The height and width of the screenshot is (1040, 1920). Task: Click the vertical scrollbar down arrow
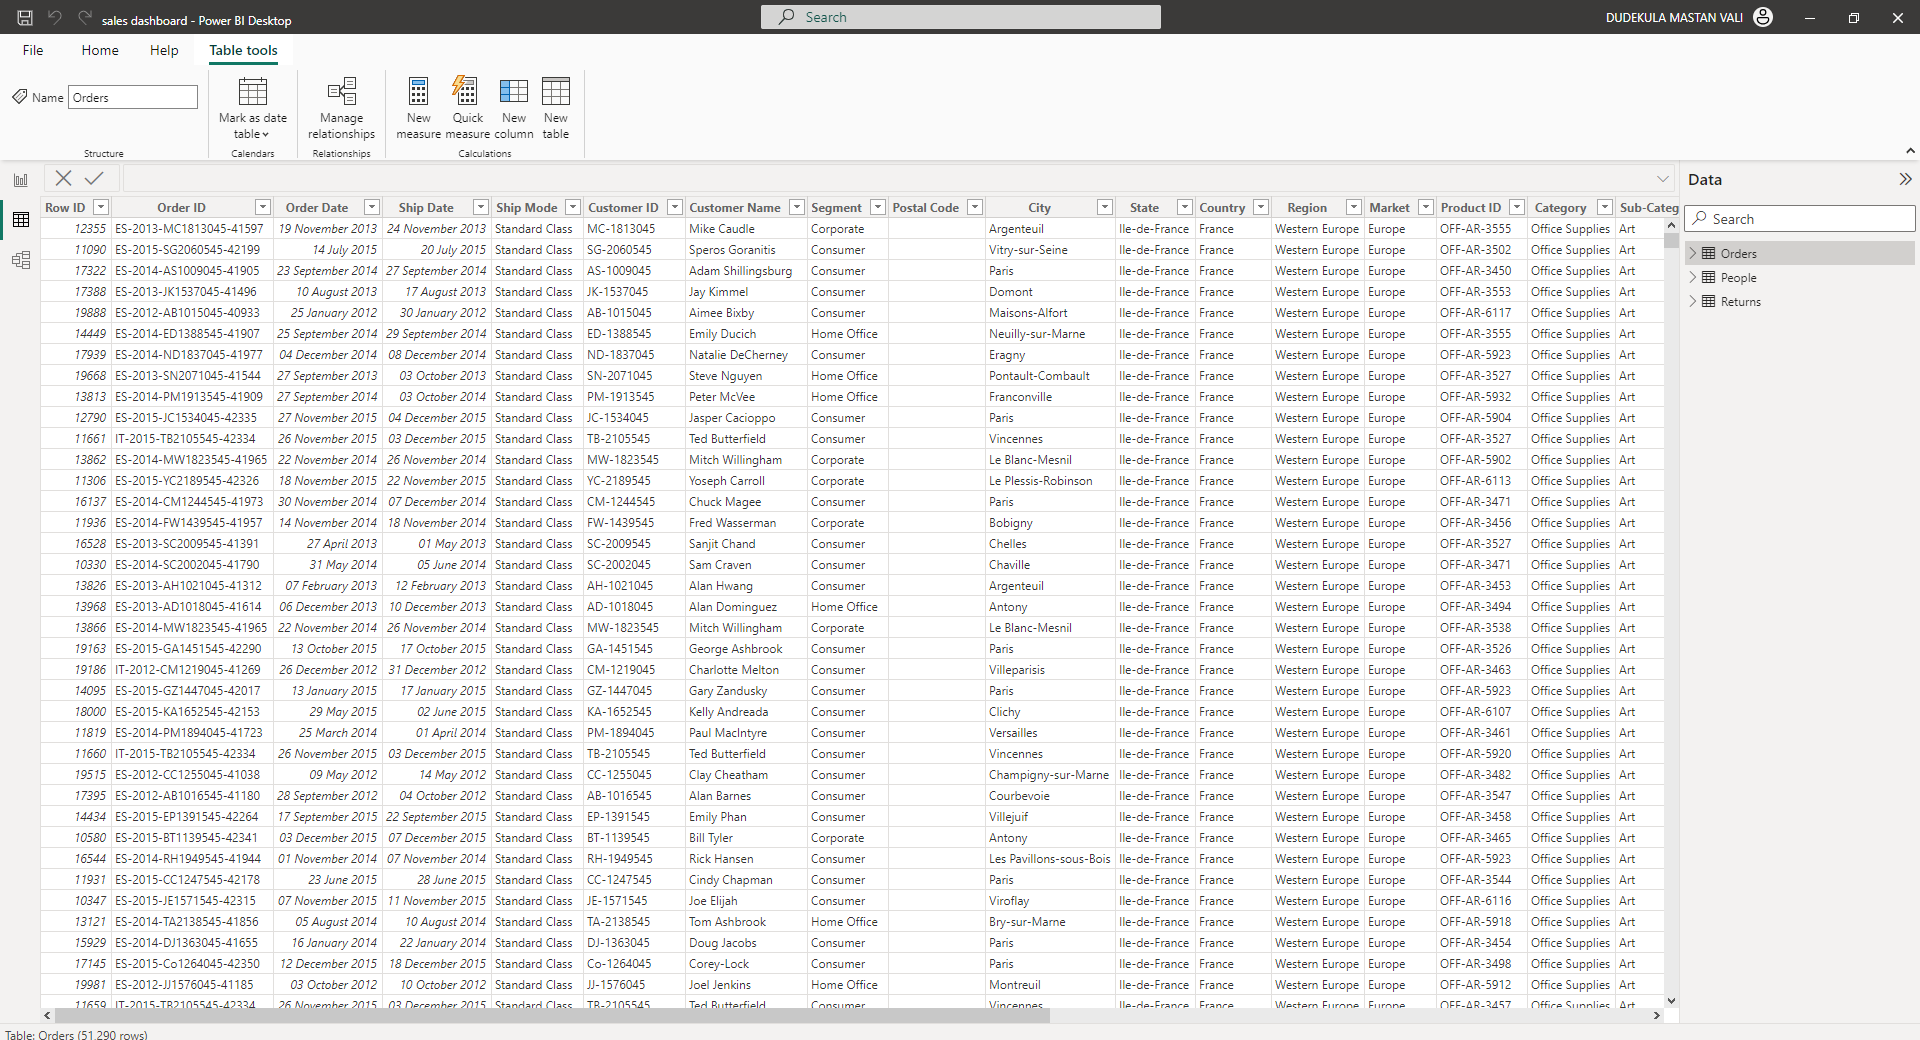point(1671,1000)
